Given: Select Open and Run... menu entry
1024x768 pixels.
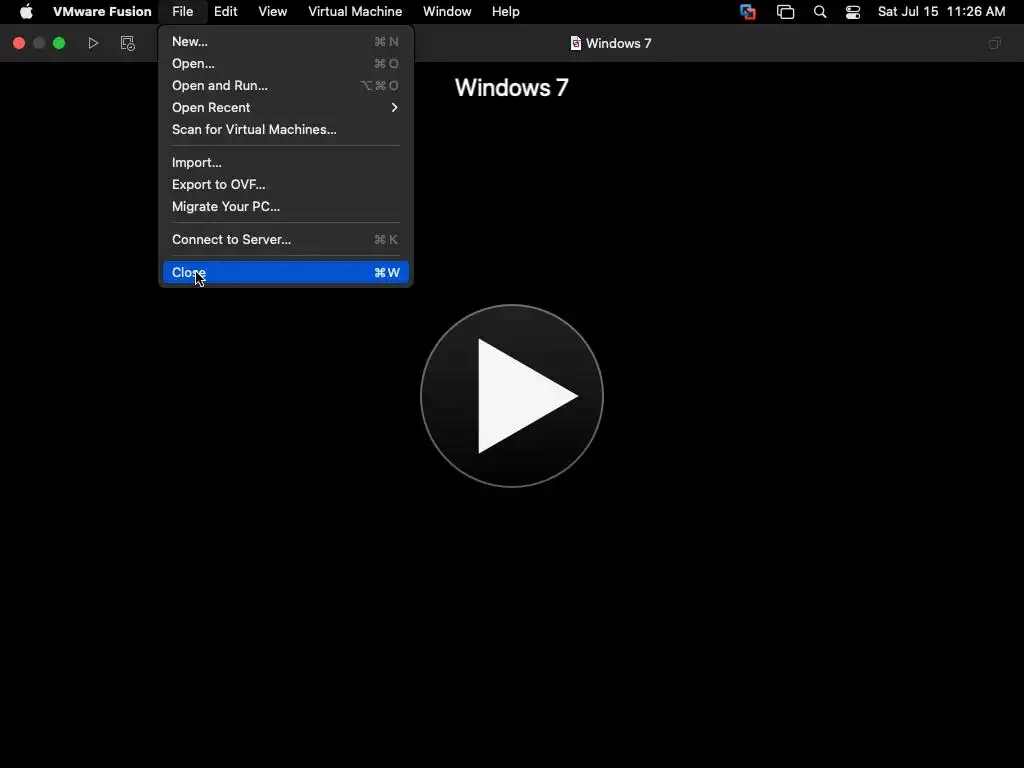Looking at the screenshot, I should (285, 86).
